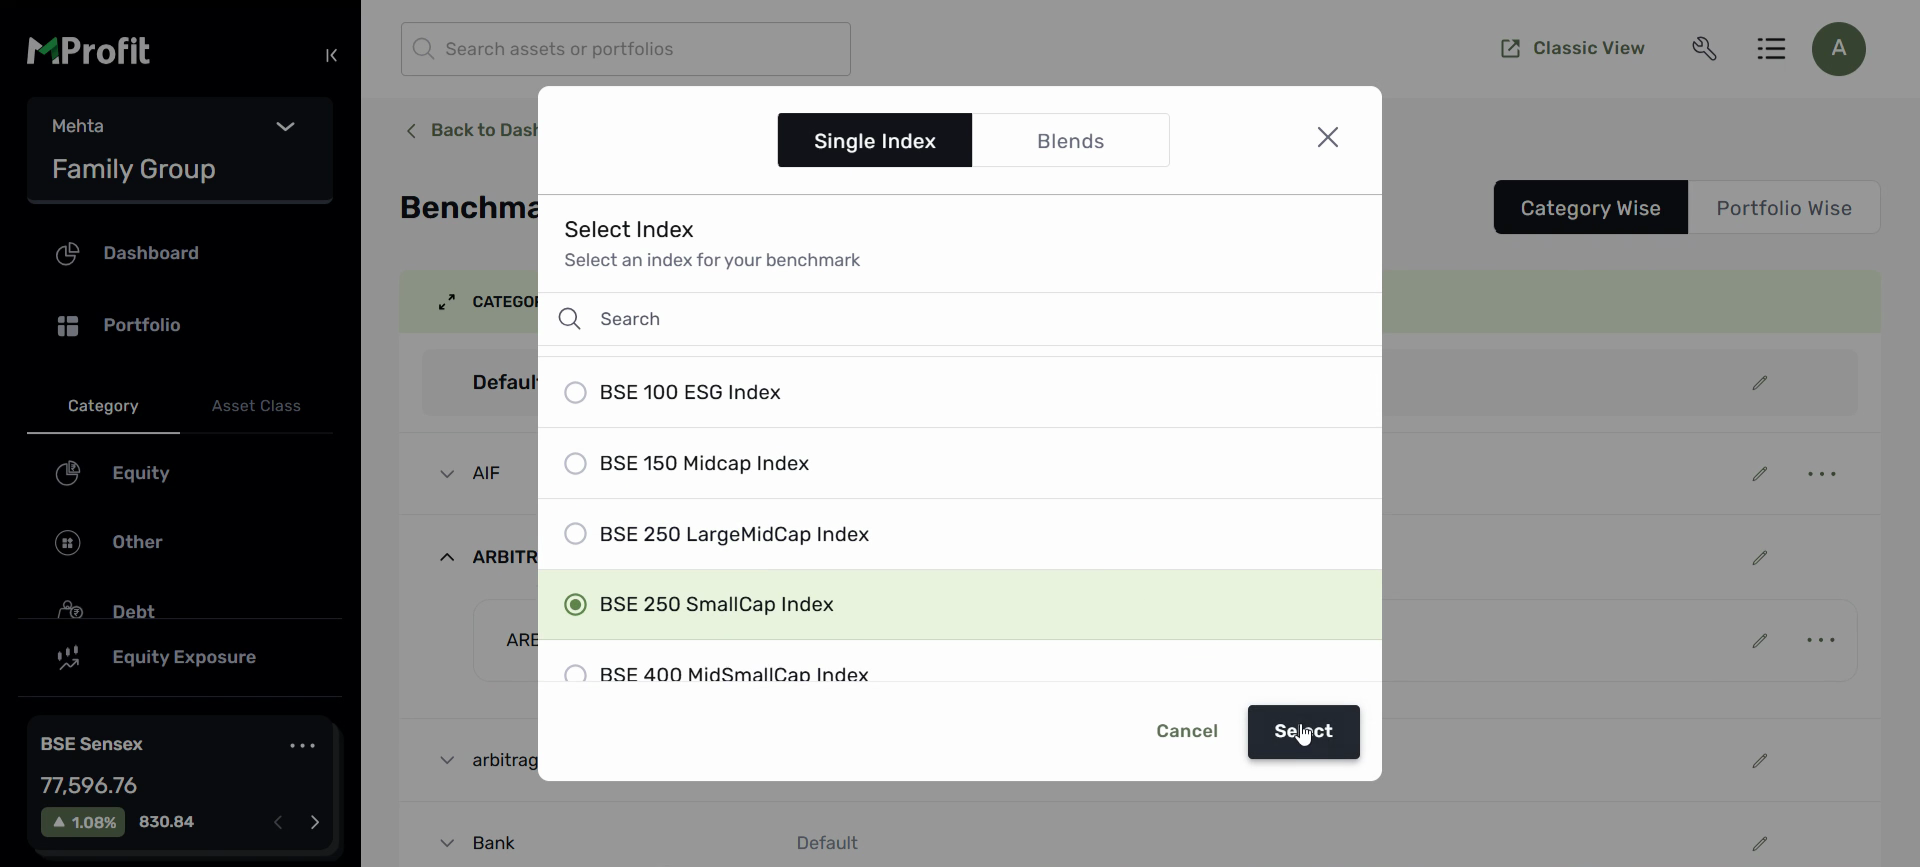Collapse the sidebar with the arrow icon
Image resolution: width=1920 pixels, height=867 pixels.
pyautogui.click(x=332, y=56)
